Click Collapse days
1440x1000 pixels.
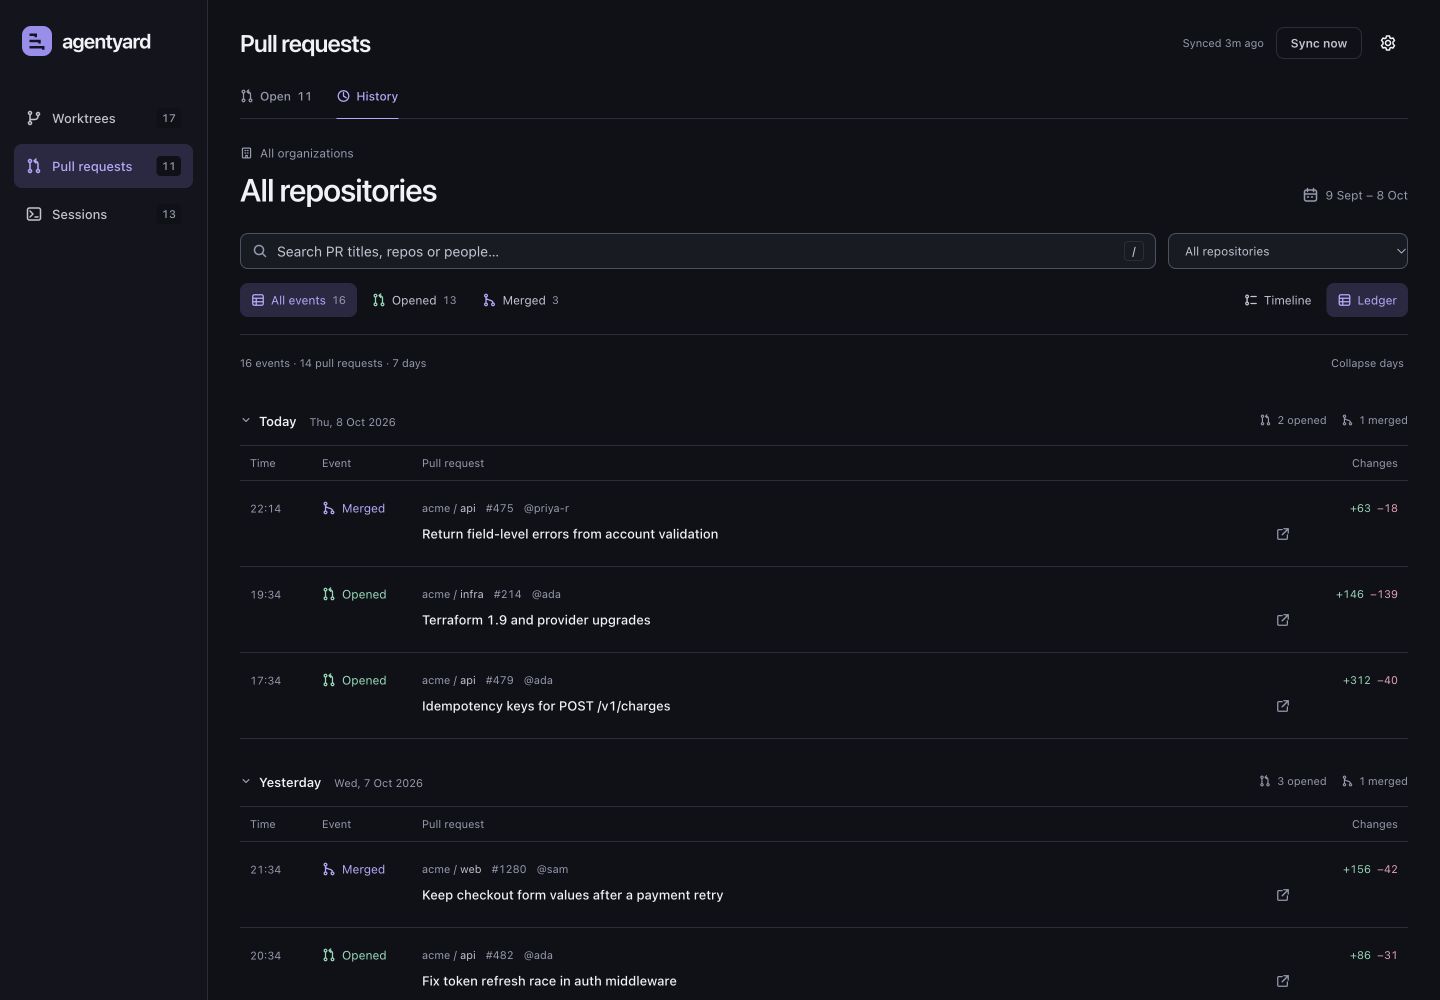[x=1367, y=363]
